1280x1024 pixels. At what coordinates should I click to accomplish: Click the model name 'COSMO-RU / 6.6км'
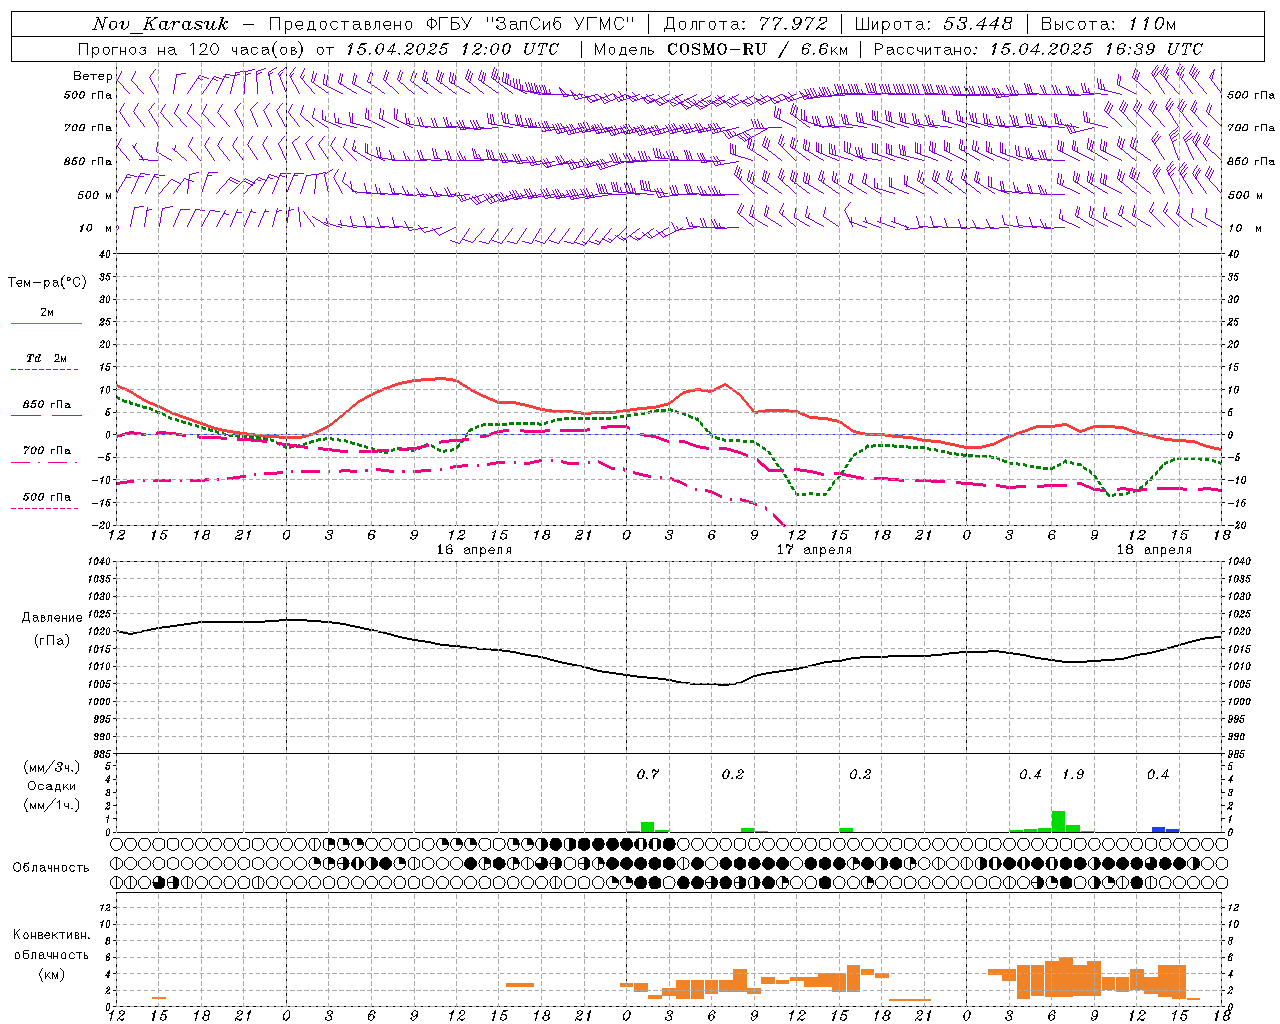[x=757, y=49]
